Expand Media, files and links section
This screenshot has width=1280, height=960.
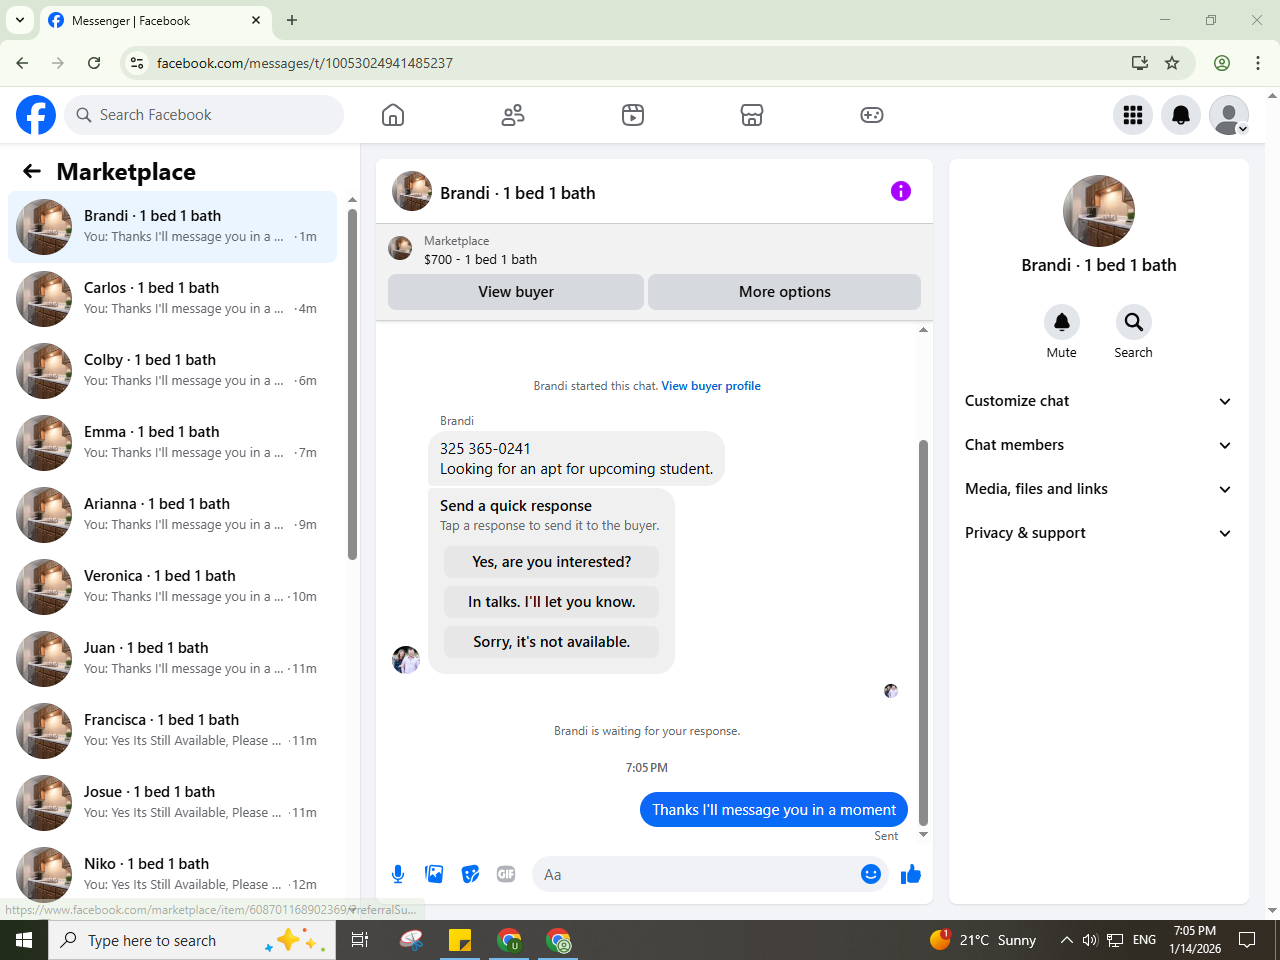pyautogui.click(x=1098, y=489)
